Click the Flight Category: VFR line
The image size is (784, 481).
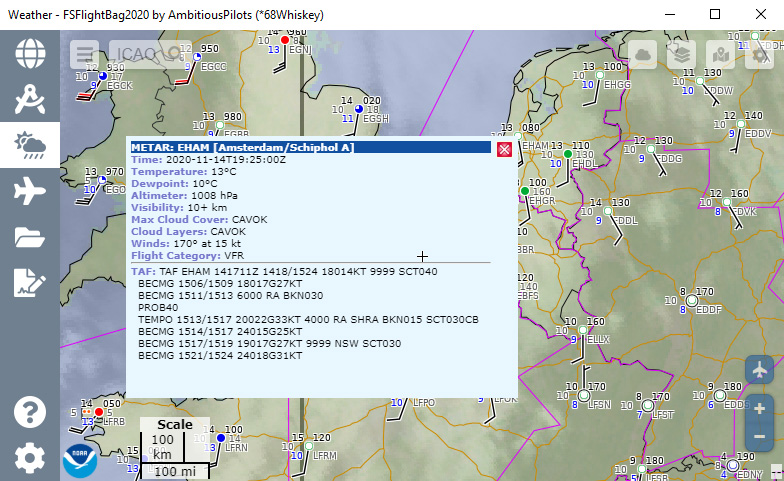188,256
